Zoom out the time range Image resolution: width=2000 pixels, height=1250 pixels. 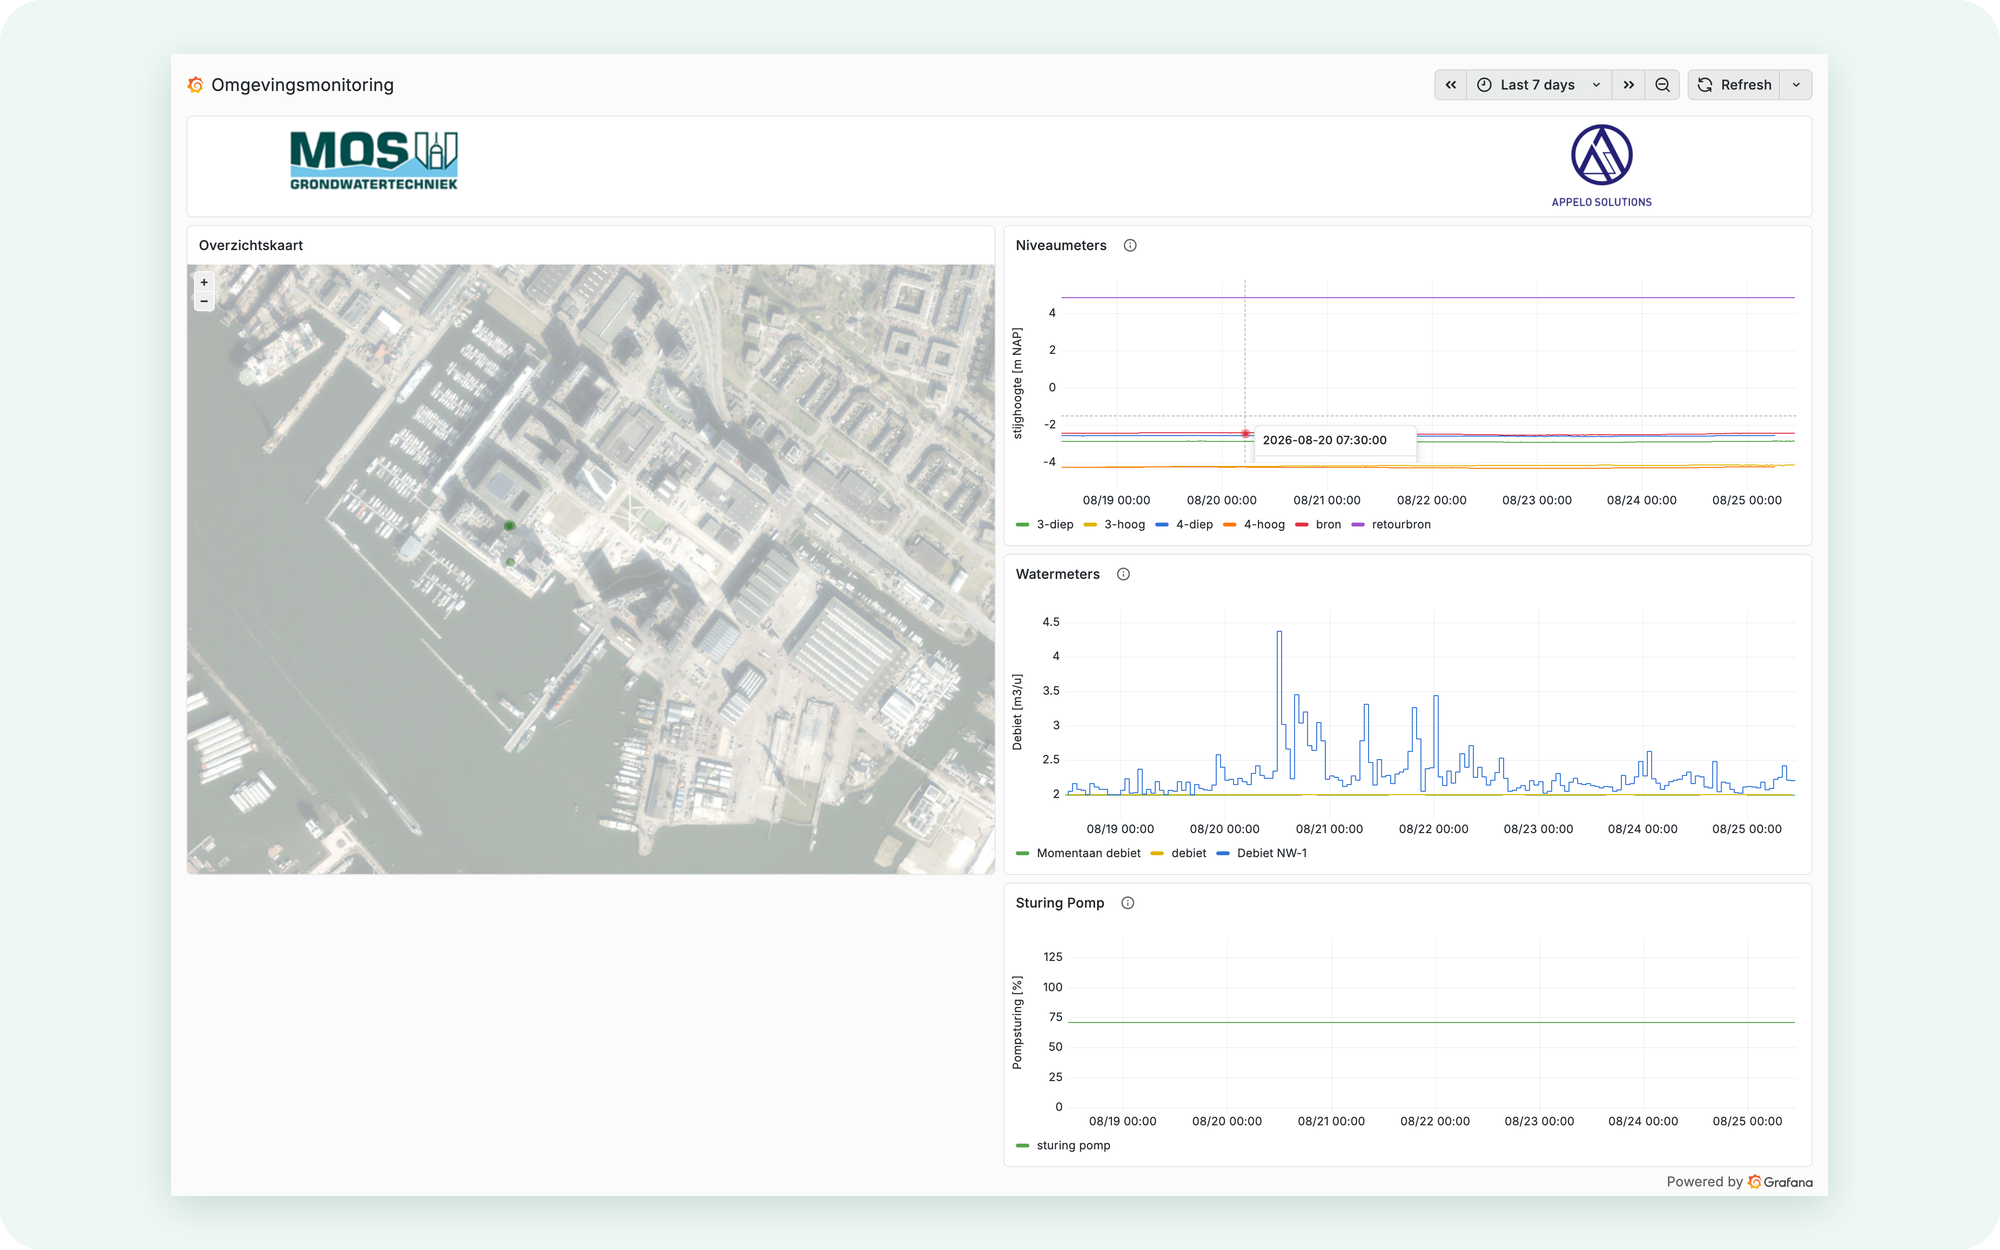(x=1663, y=85)
